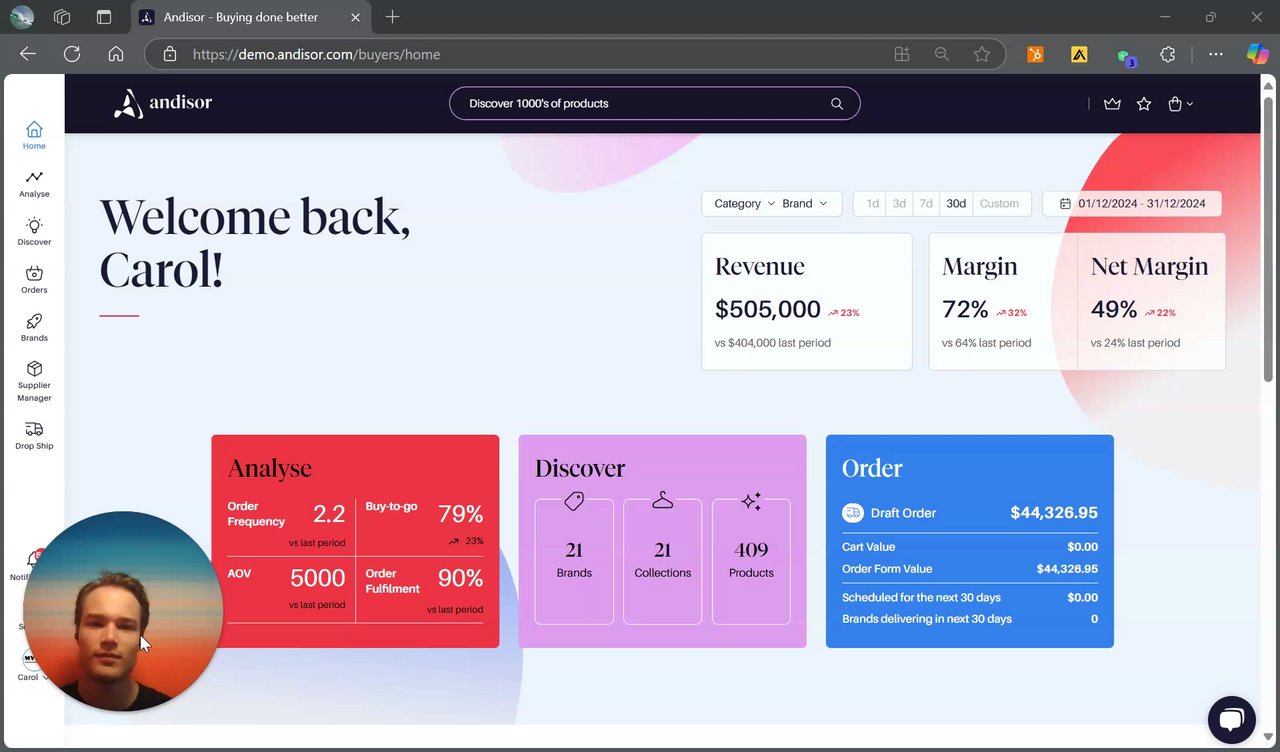The image size is (1280, 752).
Task: Select the Andisor - Buying done better tab
Action: pos(252,17)
